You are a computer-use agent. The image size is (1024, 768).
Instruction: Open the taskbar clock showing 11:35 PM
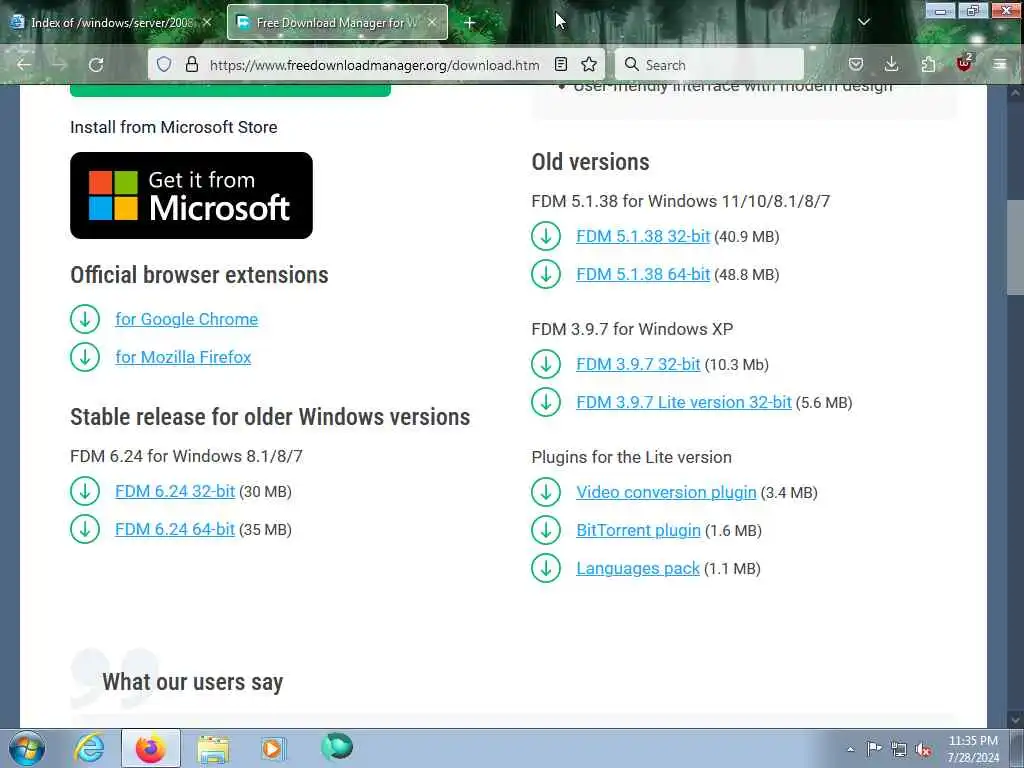point(973,749)
